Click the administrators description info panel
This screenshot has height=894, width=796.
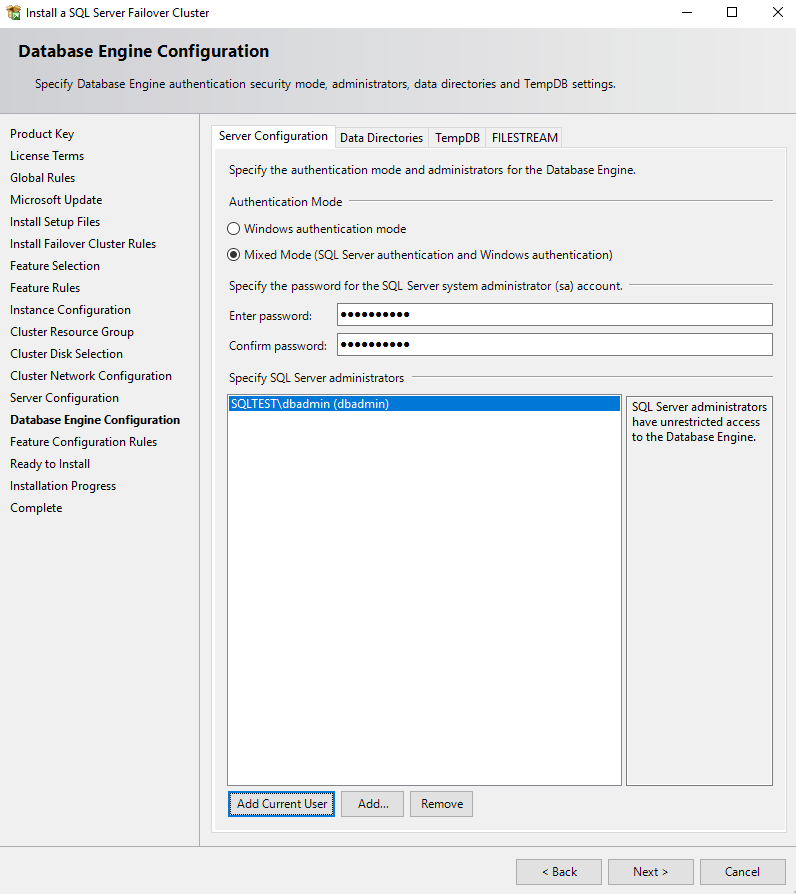coord(699,591)
